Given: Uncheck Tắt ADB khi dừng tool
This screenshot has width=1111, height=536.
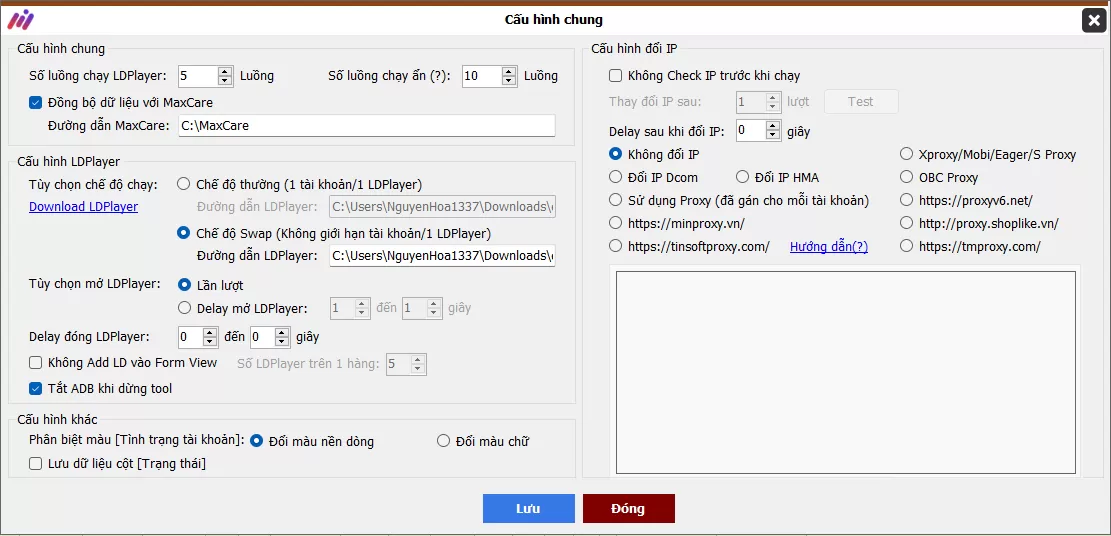Looking at the screenshot, I should 36,389.
